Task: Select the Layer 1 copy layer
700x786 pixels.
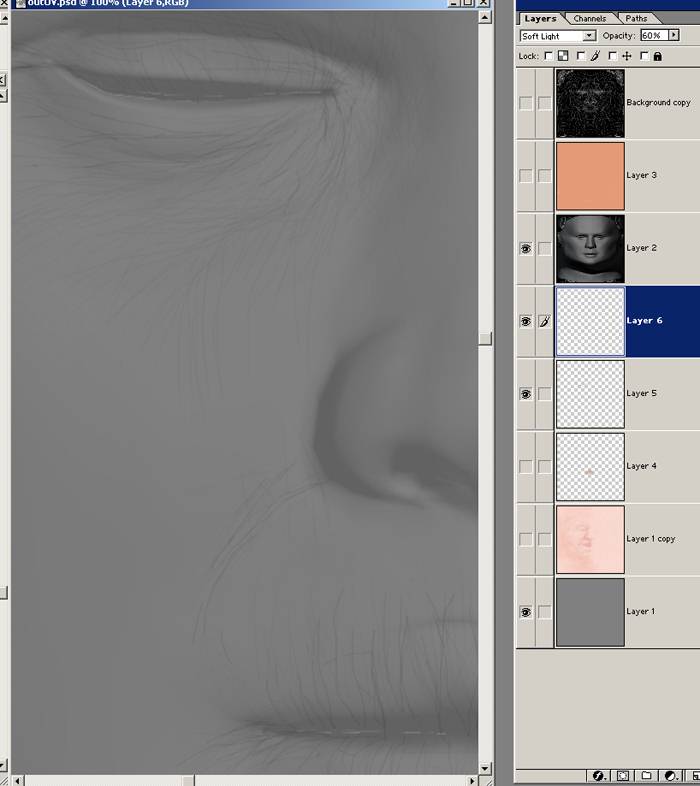Action: click(650, 539)
